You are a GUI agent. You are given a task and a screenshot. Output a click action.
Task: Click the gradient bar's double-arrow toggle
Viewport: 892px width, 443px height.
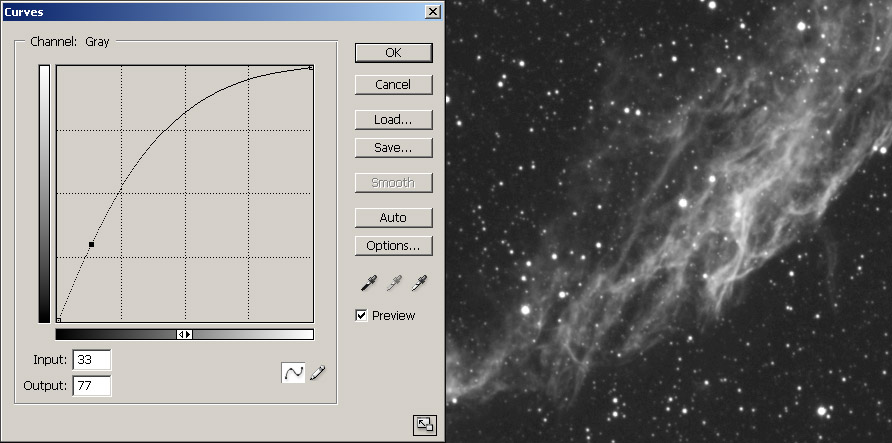coord(184,334)
